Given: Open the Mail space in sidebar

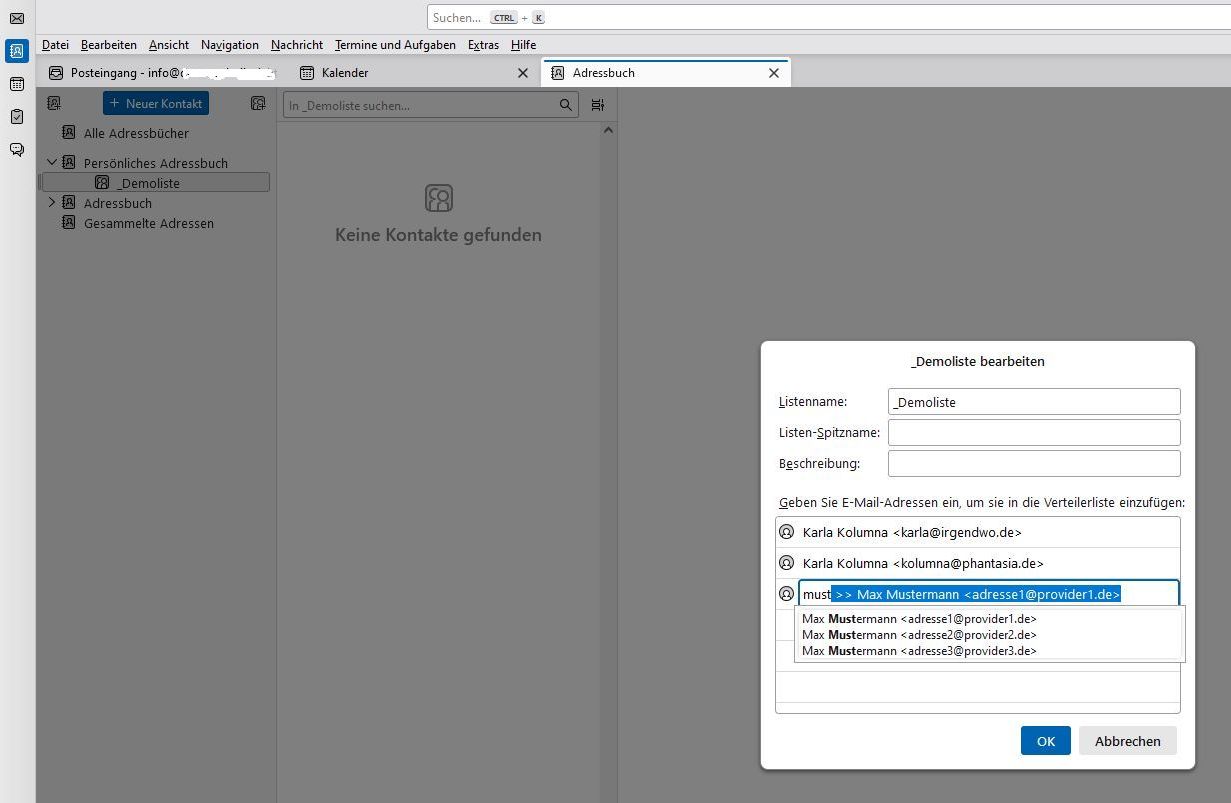Looking at the screenshot, I should [17, 18].
